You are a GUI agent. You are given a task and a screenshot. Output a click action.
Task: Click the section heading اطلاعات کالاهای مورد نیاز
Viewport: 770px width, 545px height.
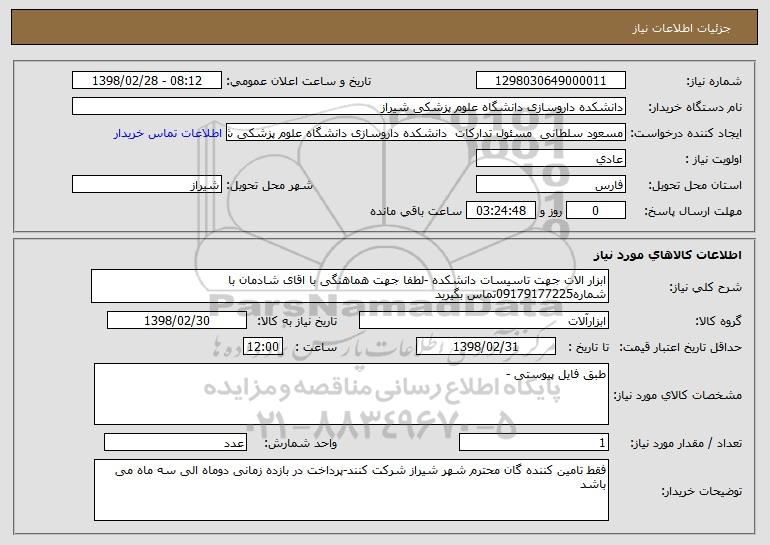point(667,255)
